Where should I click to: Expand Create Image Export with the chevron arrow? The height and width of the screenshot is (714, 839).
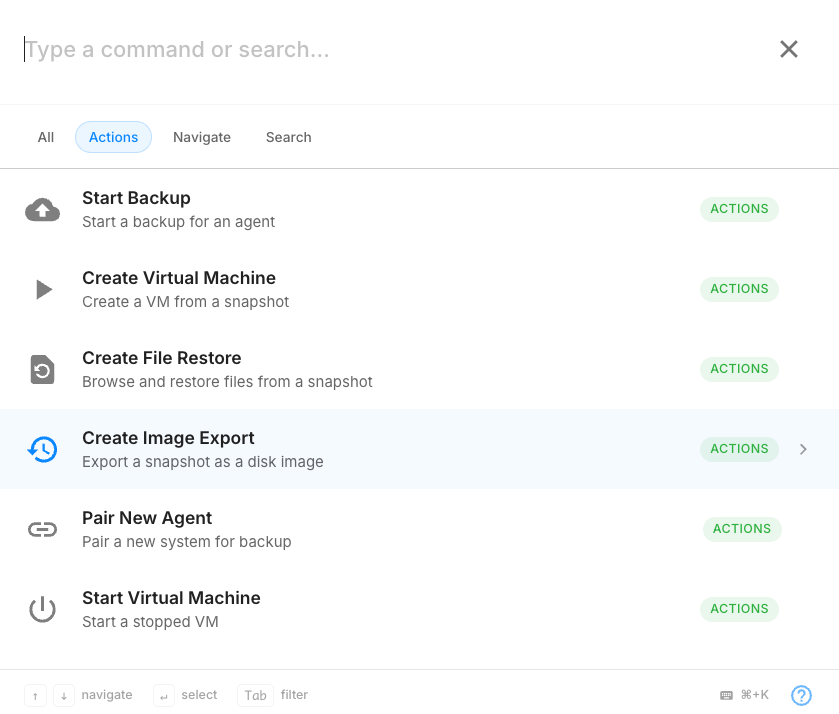coord(803,450)
